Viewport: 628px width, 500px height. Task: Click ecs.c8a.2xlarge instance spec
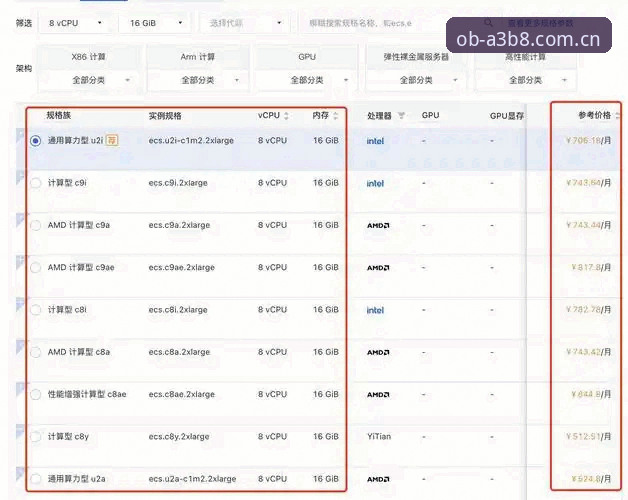pos(179,352)
